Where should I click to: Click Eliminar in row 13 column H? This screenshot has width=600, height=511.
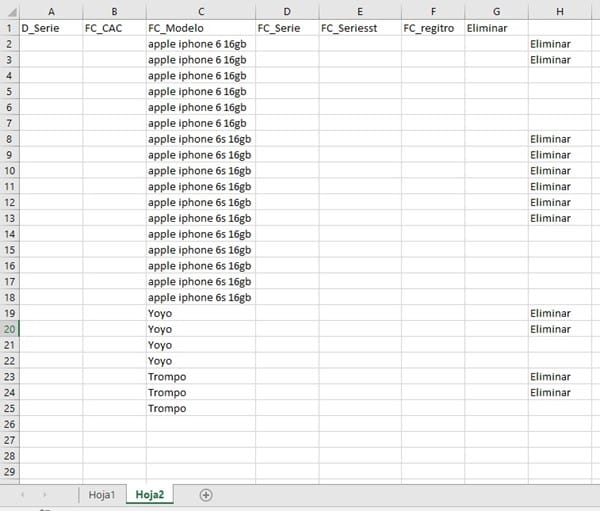click(560, 218)
